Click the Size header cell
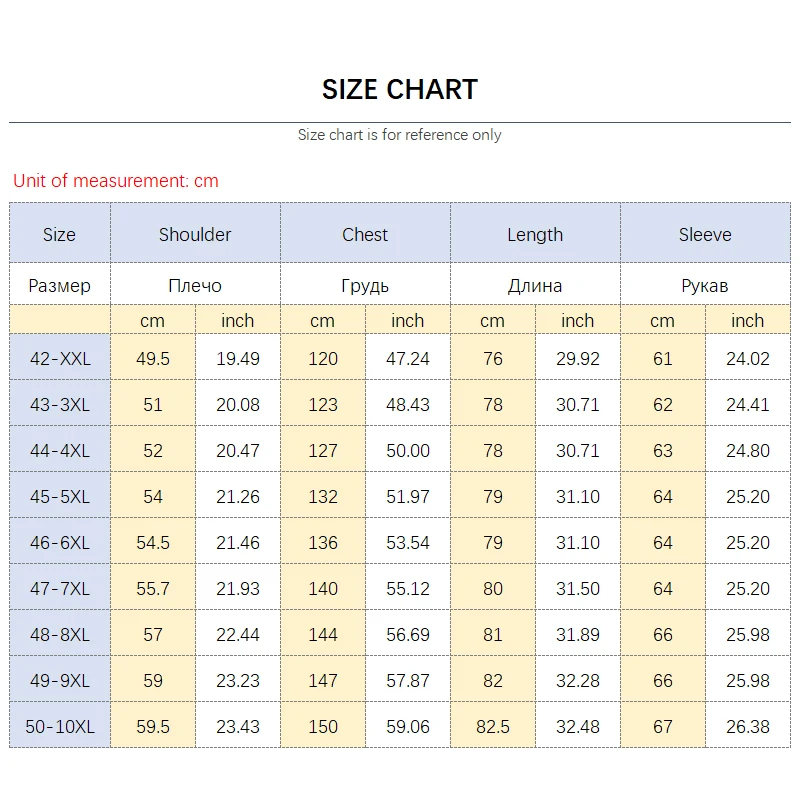 [59, 235]
